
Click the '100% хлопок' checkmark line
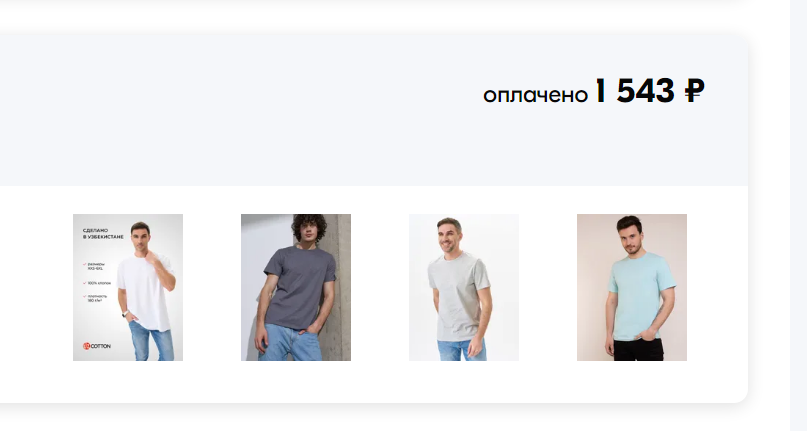pyautogui.click(x=97, y=283)
